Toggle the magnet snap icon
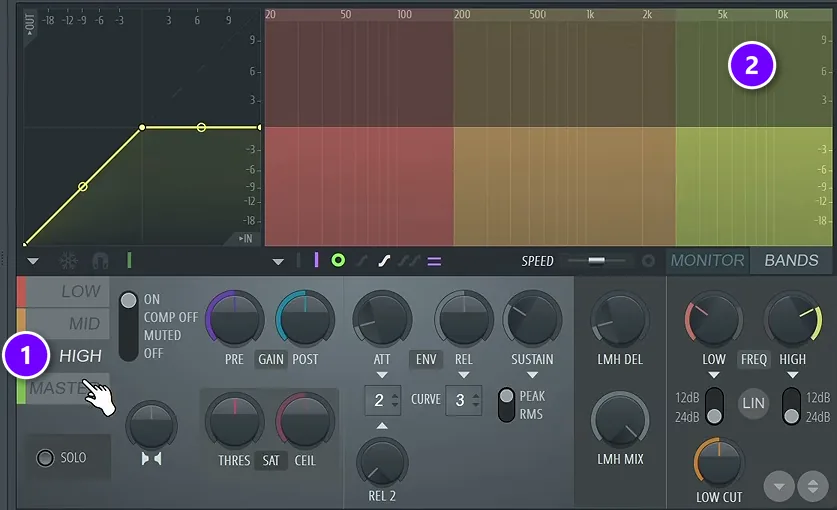Image resolution: width=837 pixels, height=510 pixels. click(x=100, y=261)
